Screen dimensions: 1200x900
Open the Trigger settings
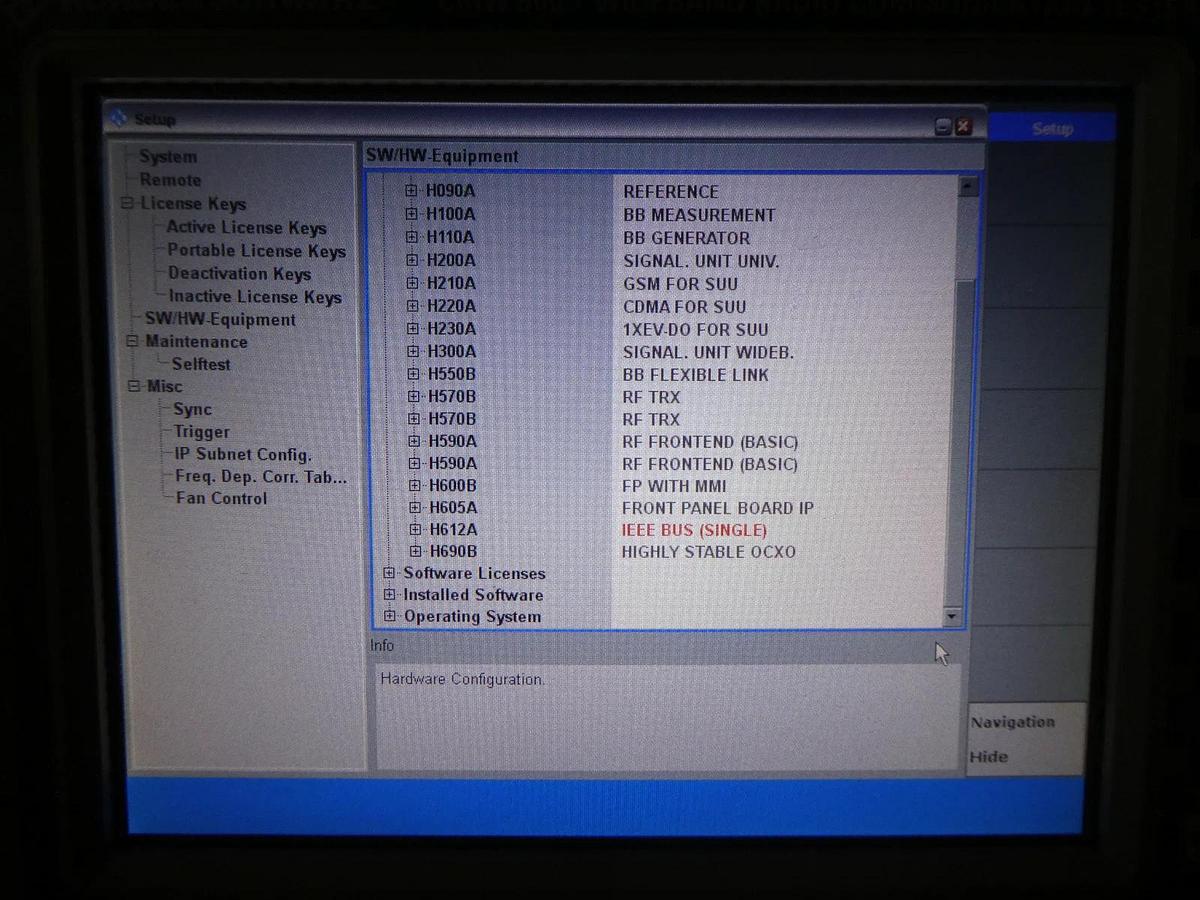tap(202, 432)
